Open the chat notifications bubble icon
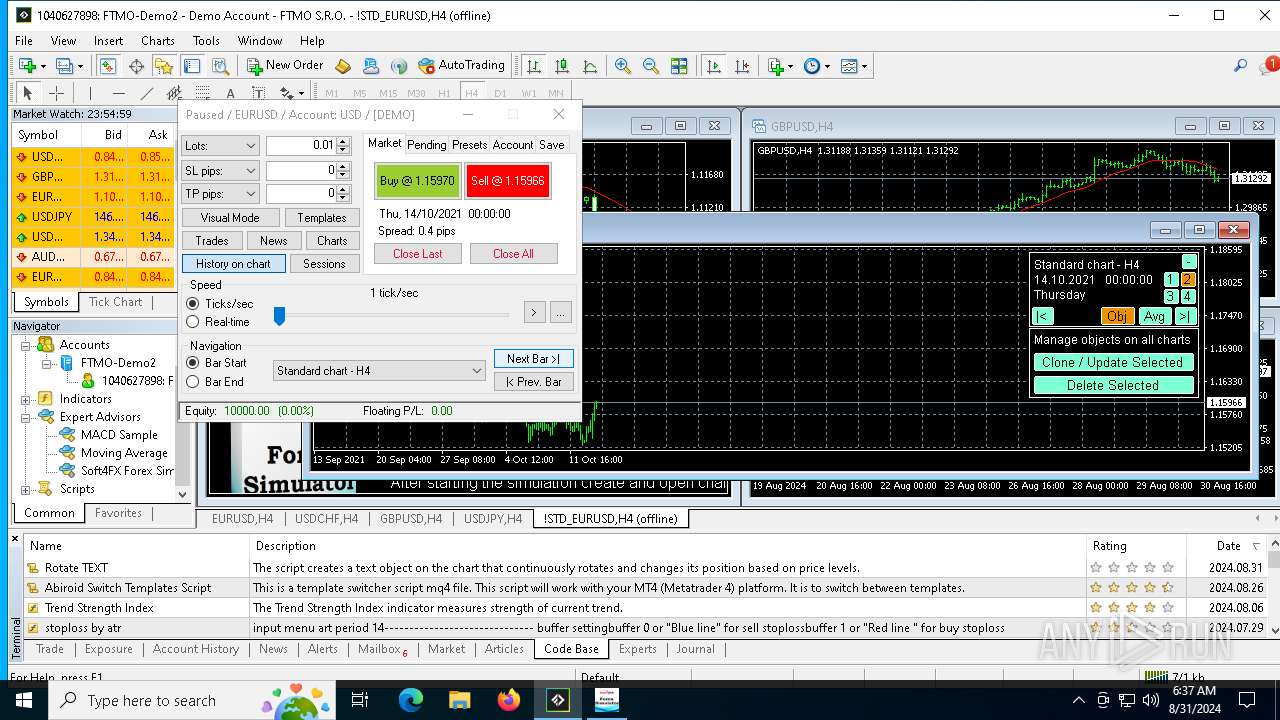1280x720 pixels. [x=1269, y=66]
